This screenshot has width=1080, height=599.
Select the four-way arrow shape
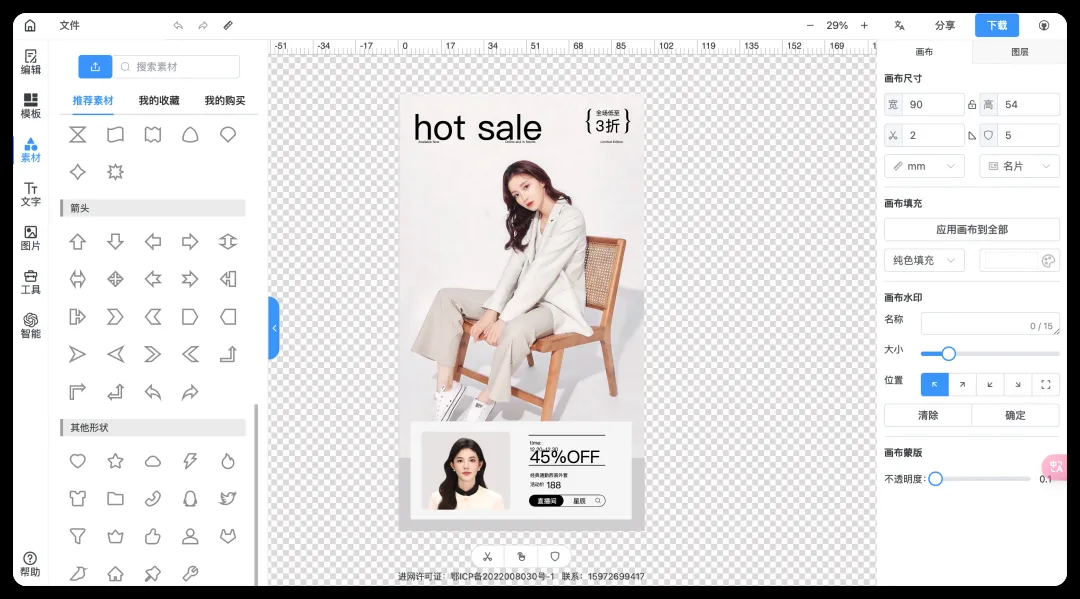(115, 279)
